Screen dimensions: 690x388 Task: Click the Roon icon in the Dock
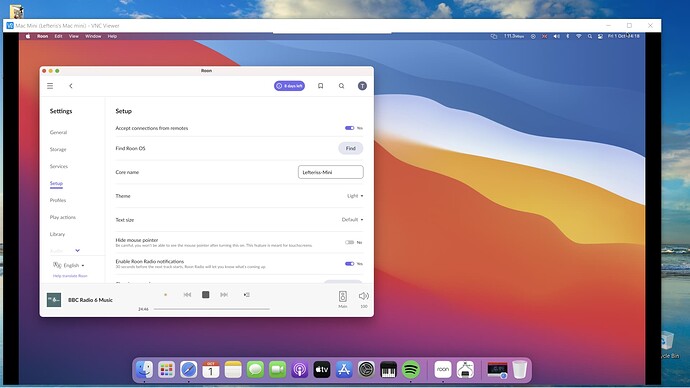[x=443, y=370]
